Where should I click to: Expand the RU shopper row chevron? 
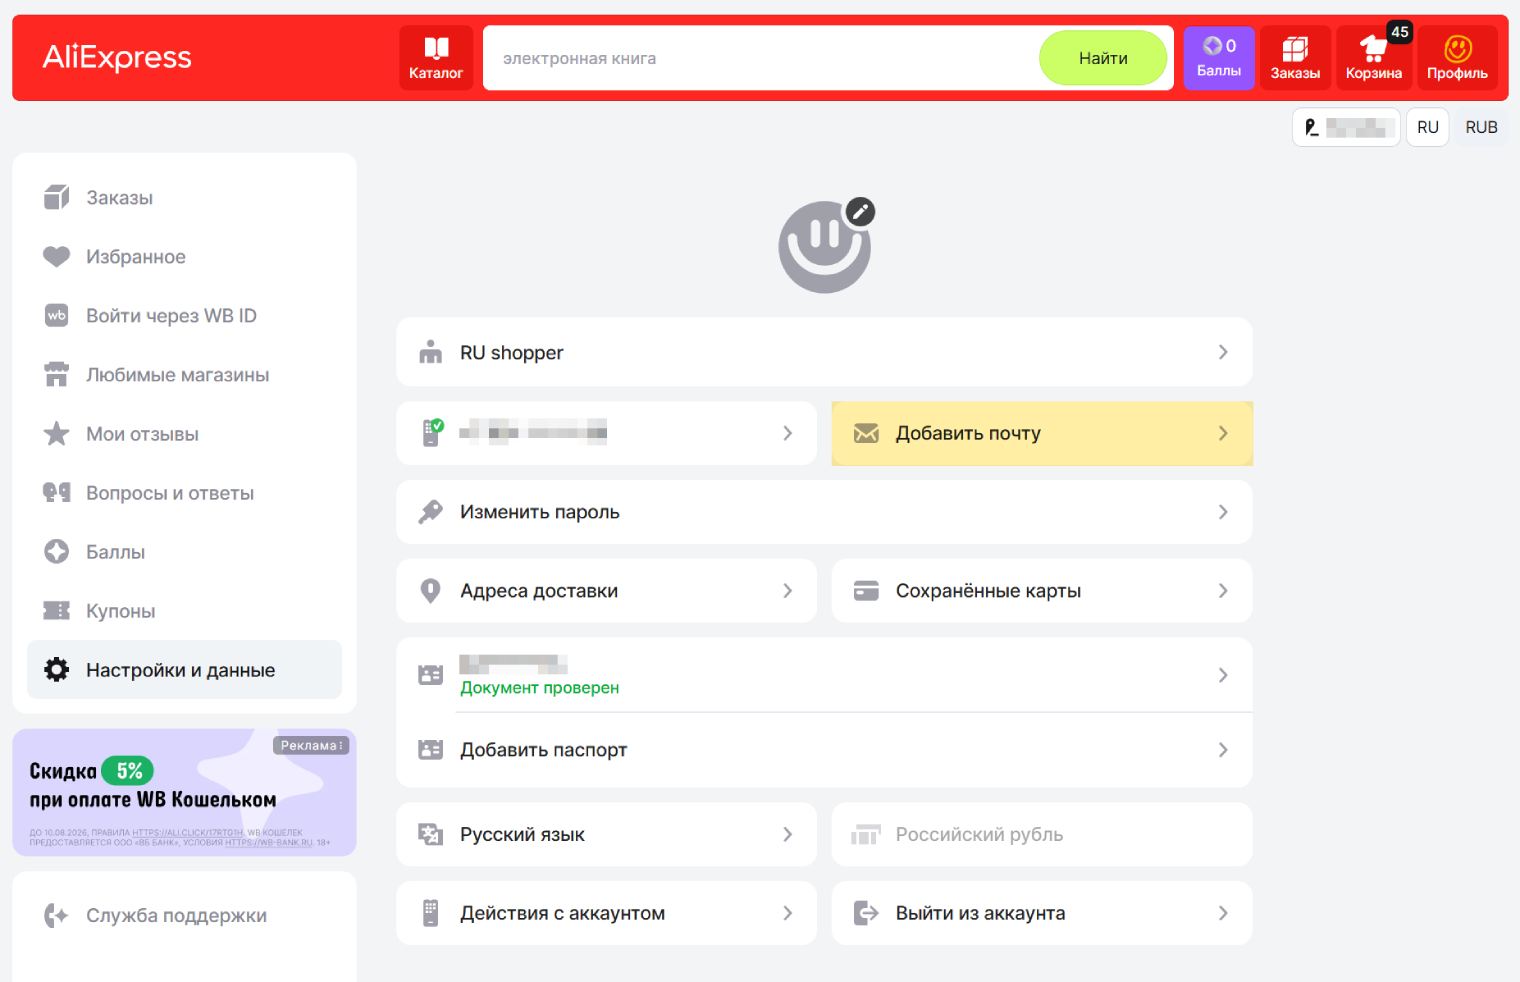1223,352
